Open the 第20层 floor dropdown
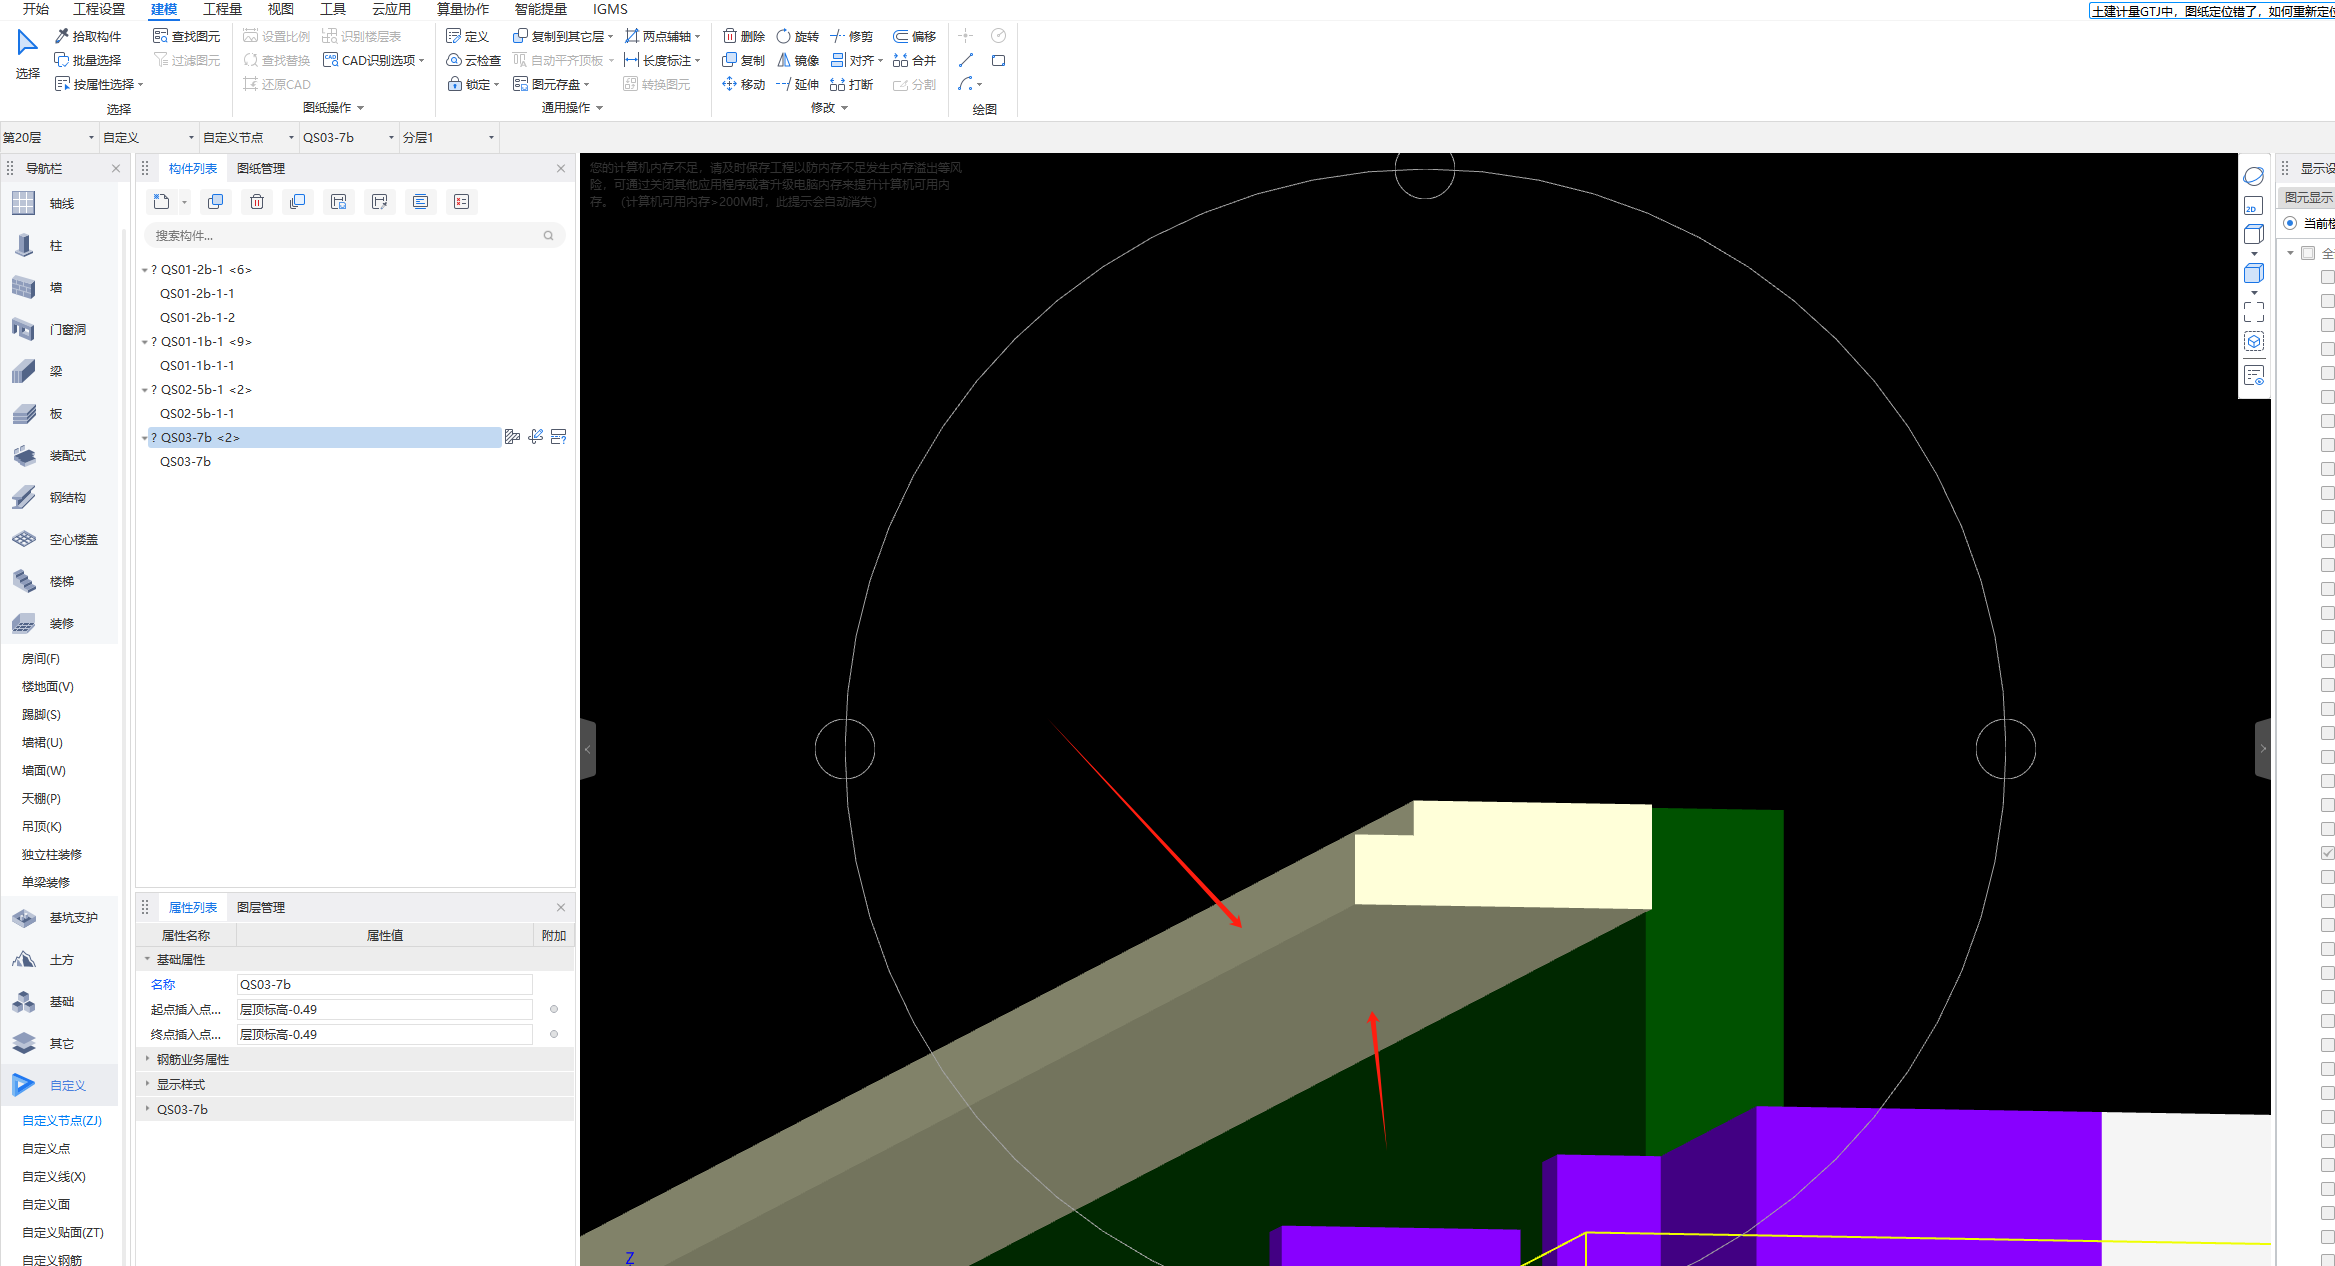This screenshot has height=1266, width=2335. 48,137
